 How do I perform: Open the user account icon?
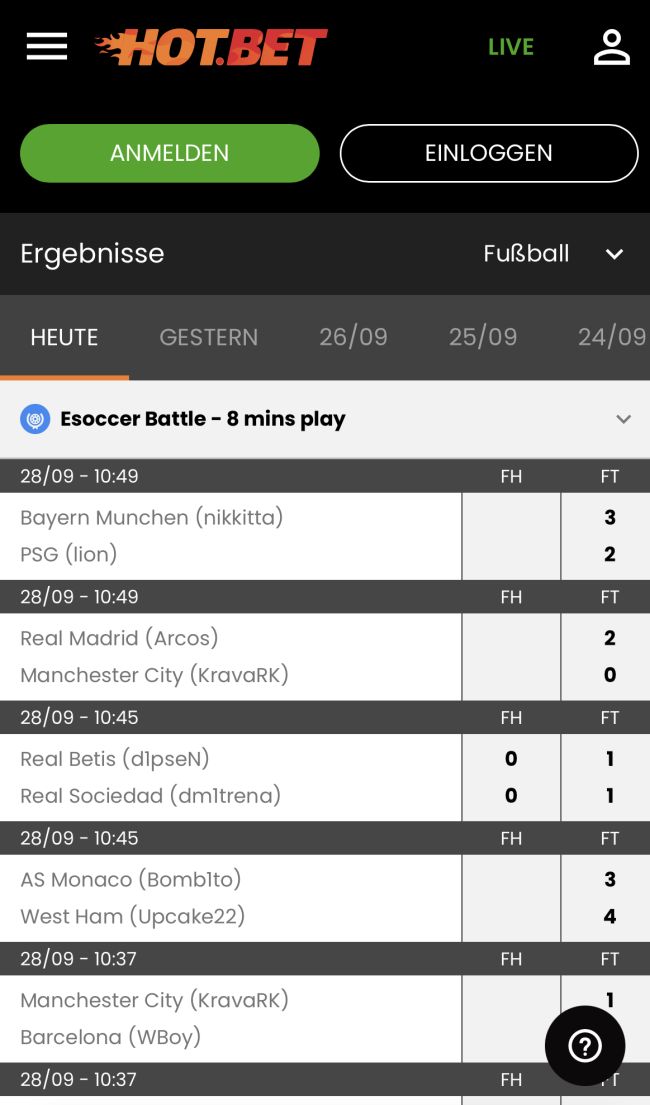(611, 47)
